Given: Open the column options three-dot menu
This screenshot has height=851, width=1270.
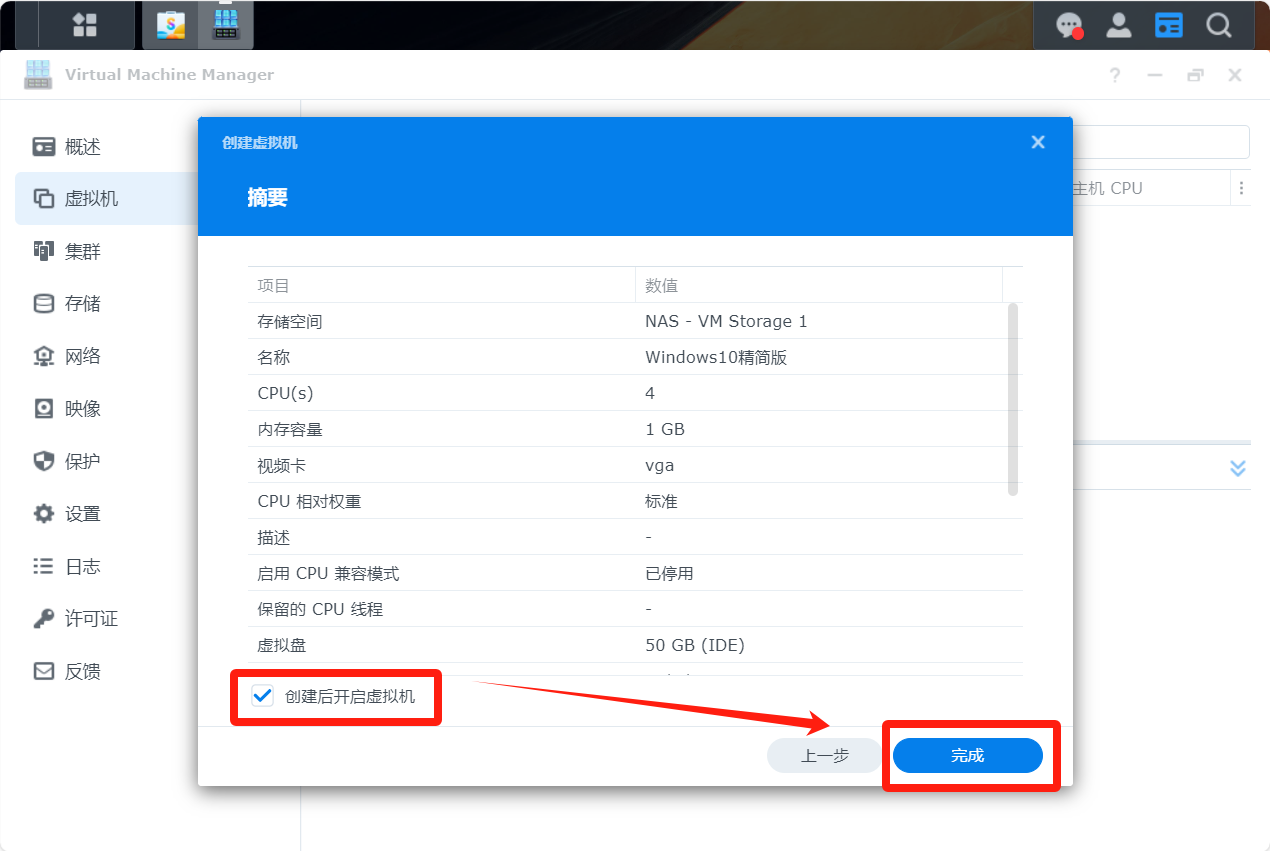Looking at the screenshot, I should (x=1241, y=188).
